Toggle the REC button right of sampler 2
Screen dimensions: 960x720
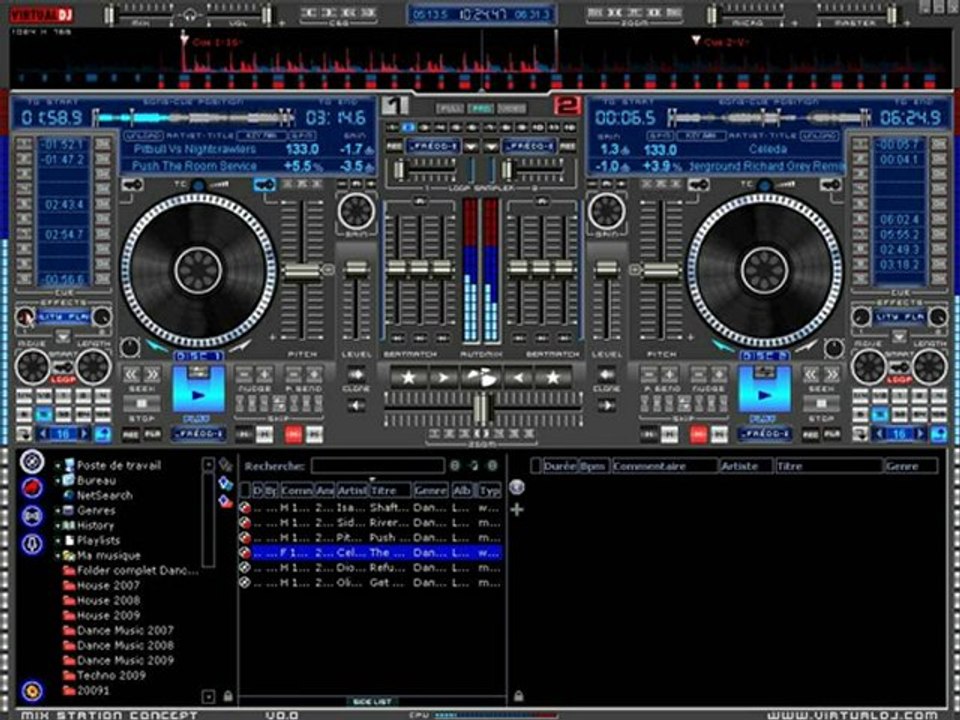(x=568, y=146)
